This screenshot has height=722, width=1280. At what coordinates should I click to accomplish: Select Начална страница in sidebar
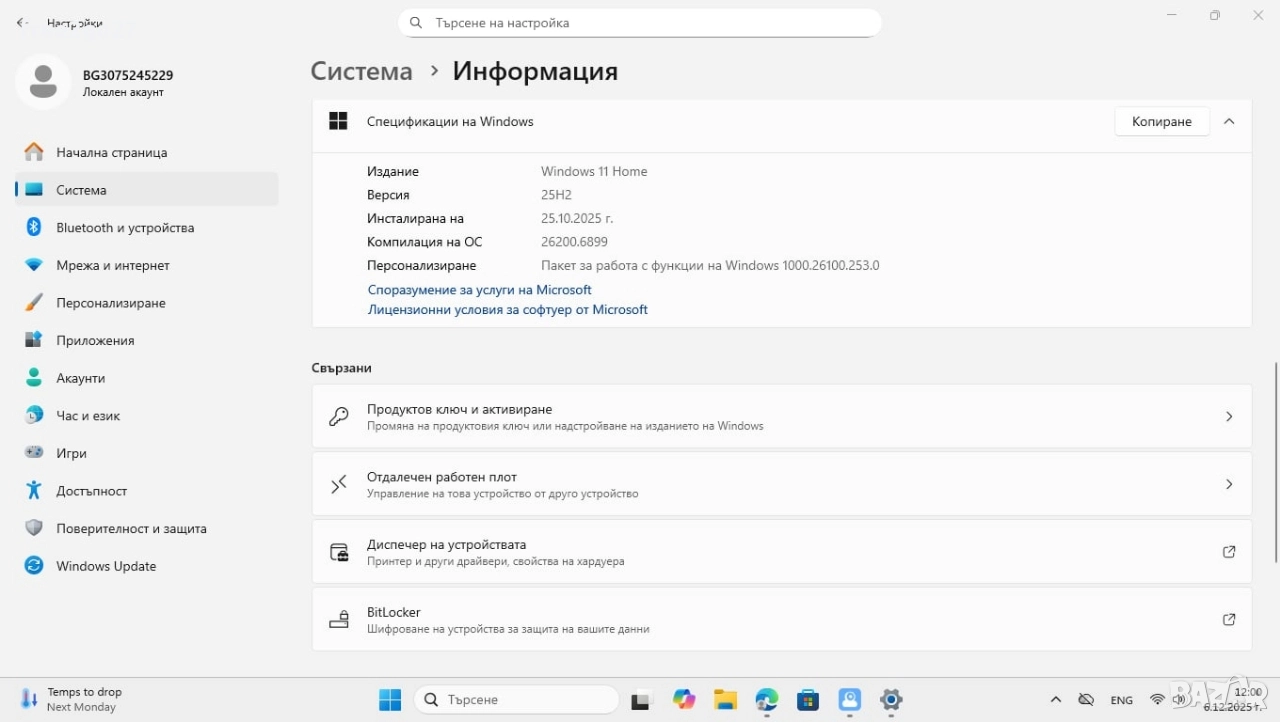pos(111,153)
